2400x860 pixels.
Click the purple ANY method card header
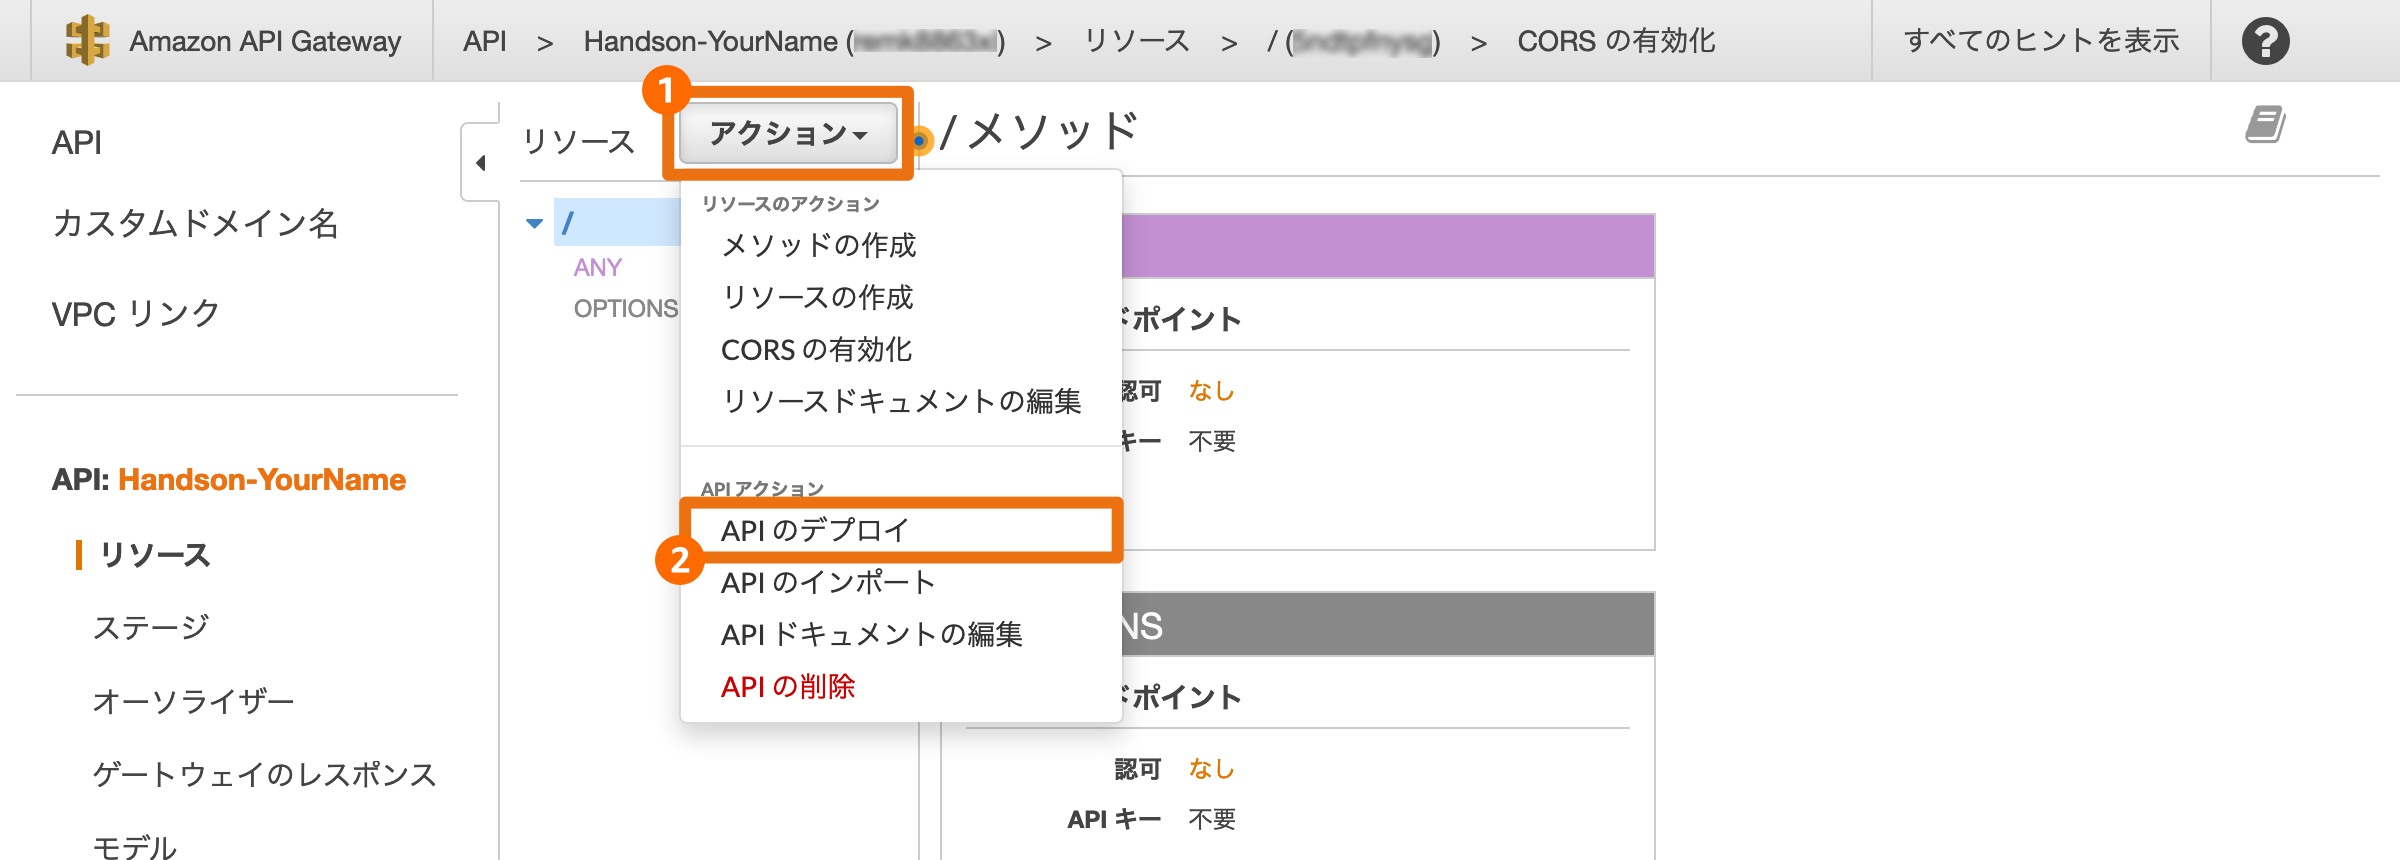[1388, 246]
